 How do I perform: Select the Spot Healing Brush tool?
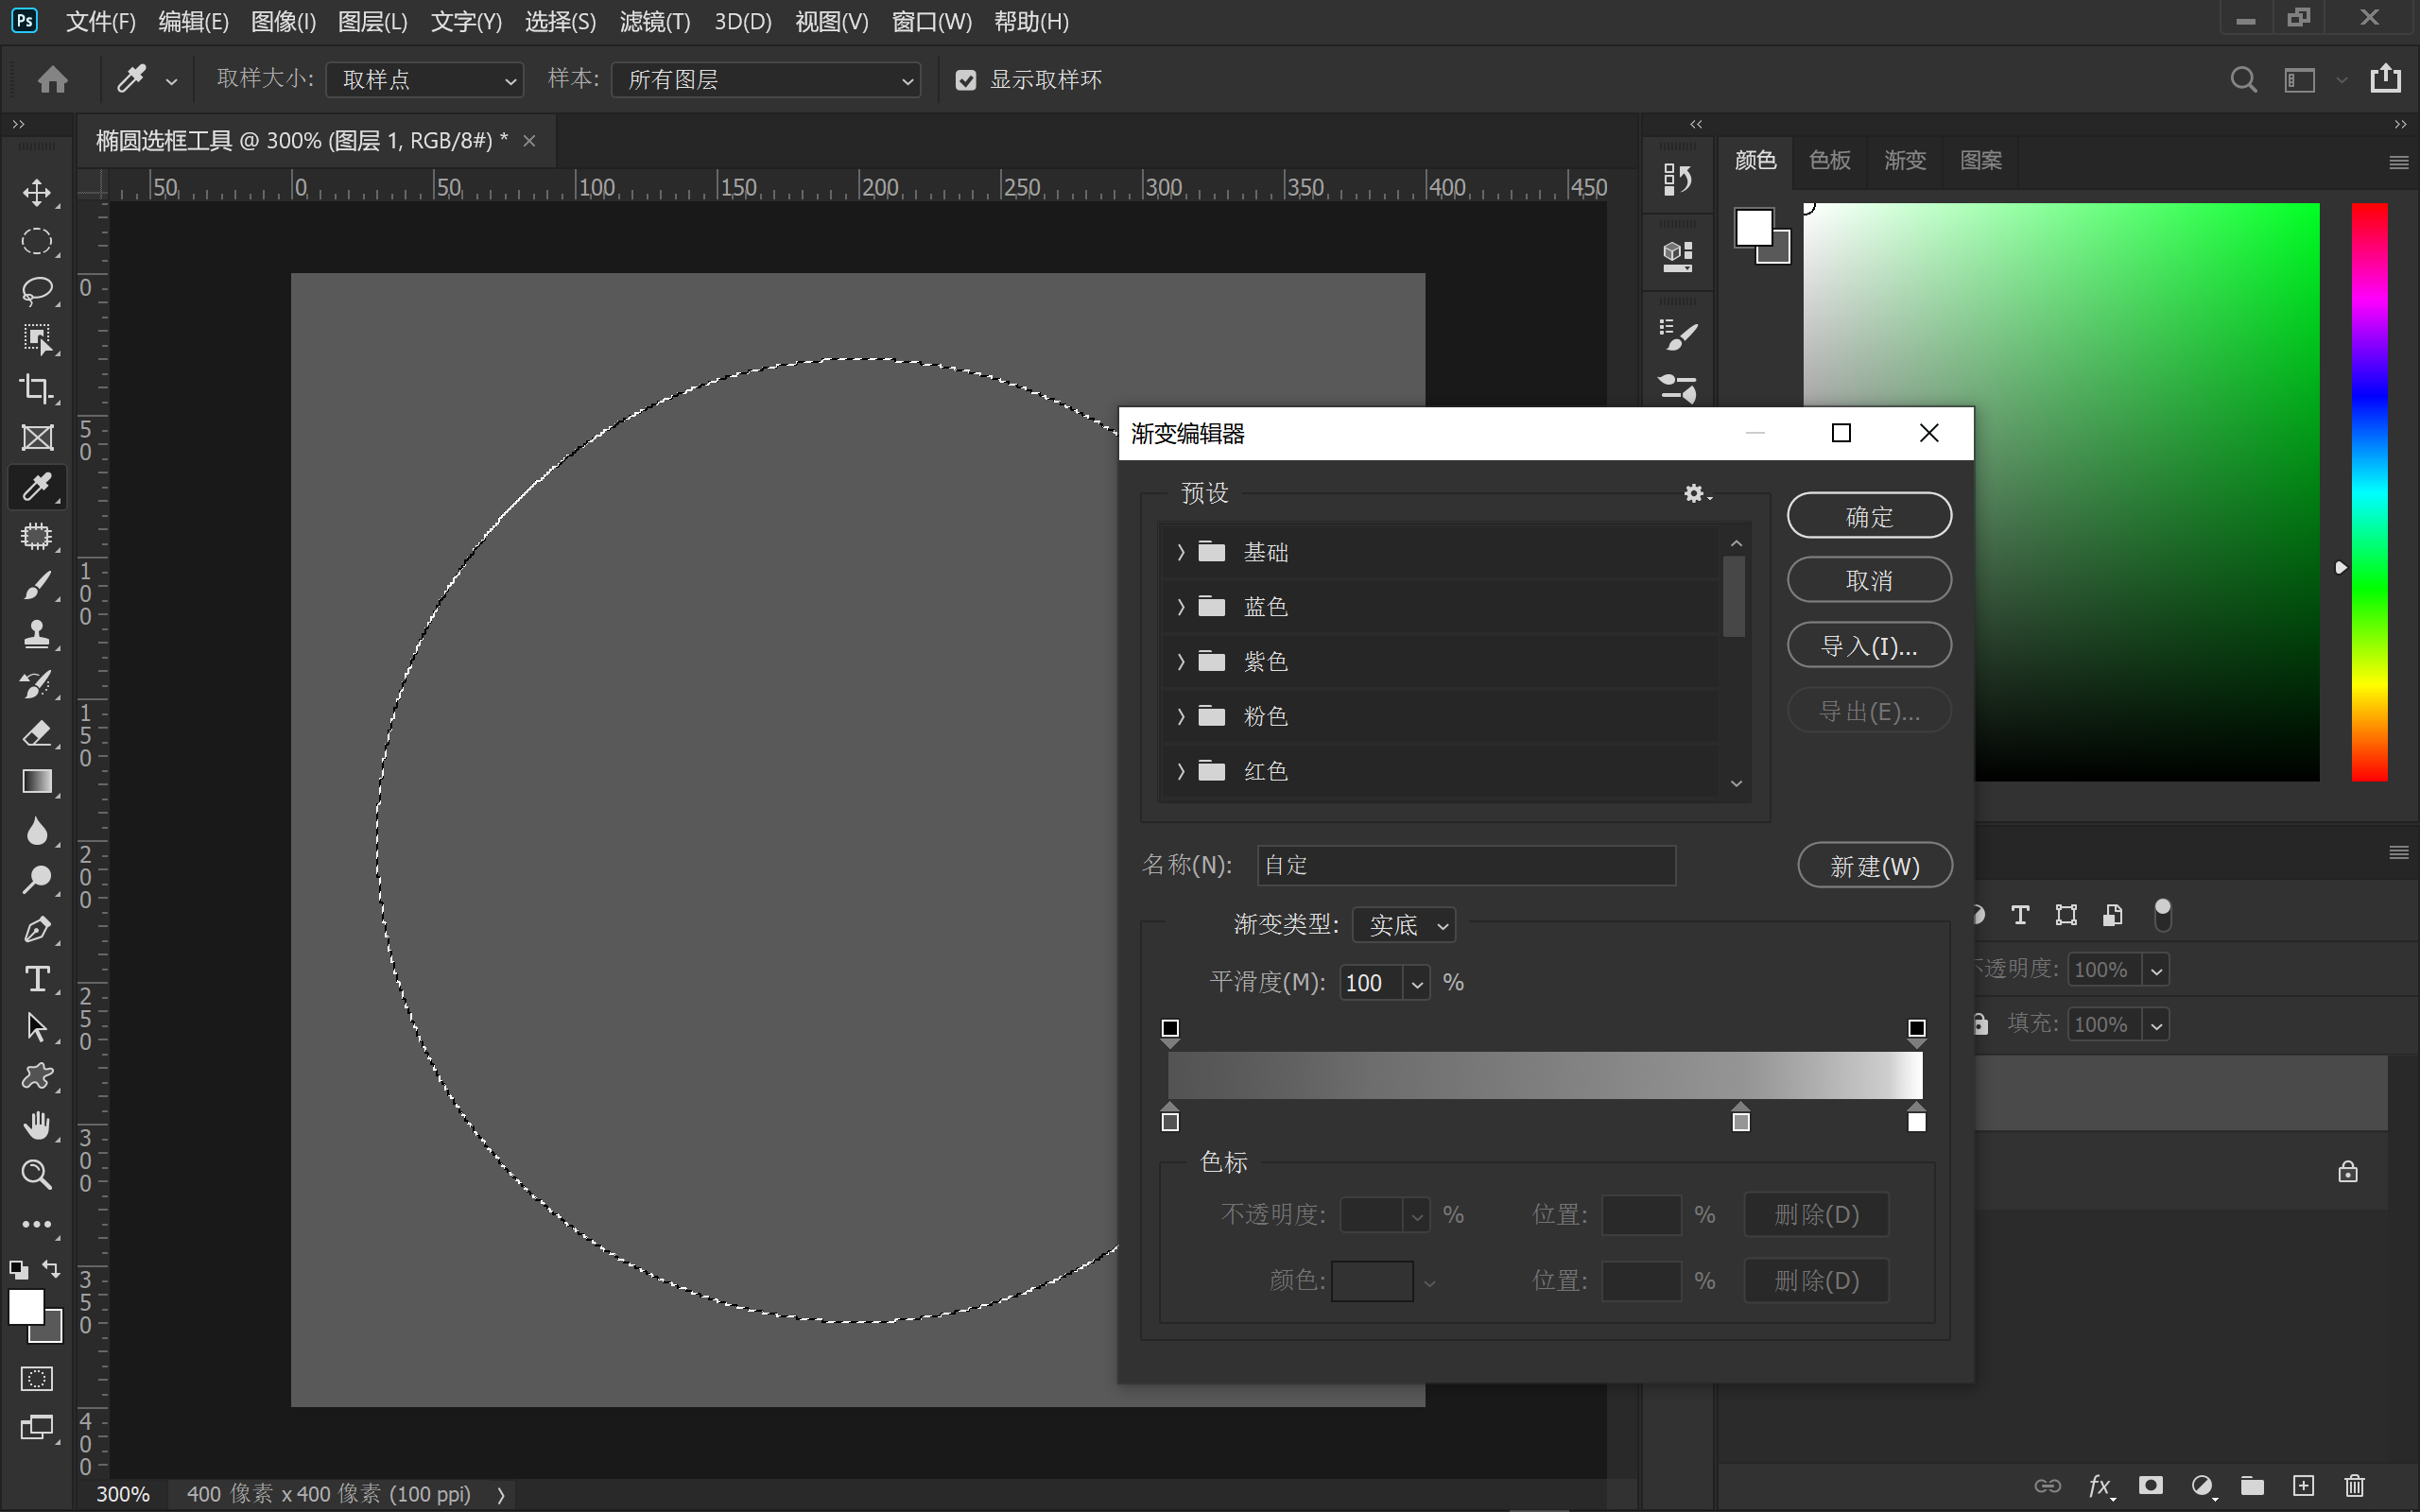point(37,536)
